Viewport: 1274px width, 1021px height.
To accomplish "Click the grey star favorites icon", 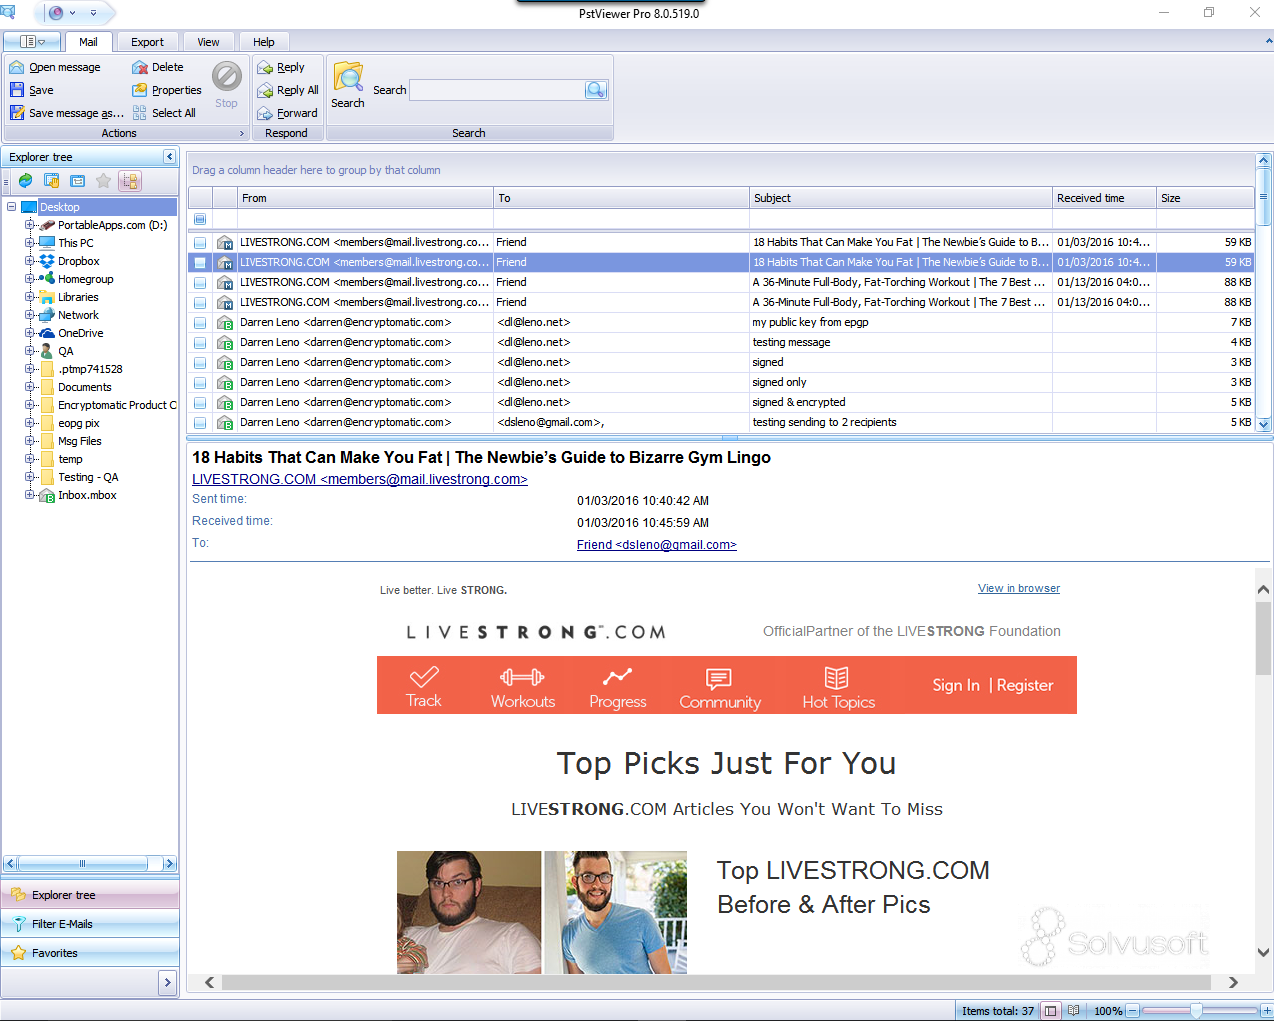I will (104, 181).
